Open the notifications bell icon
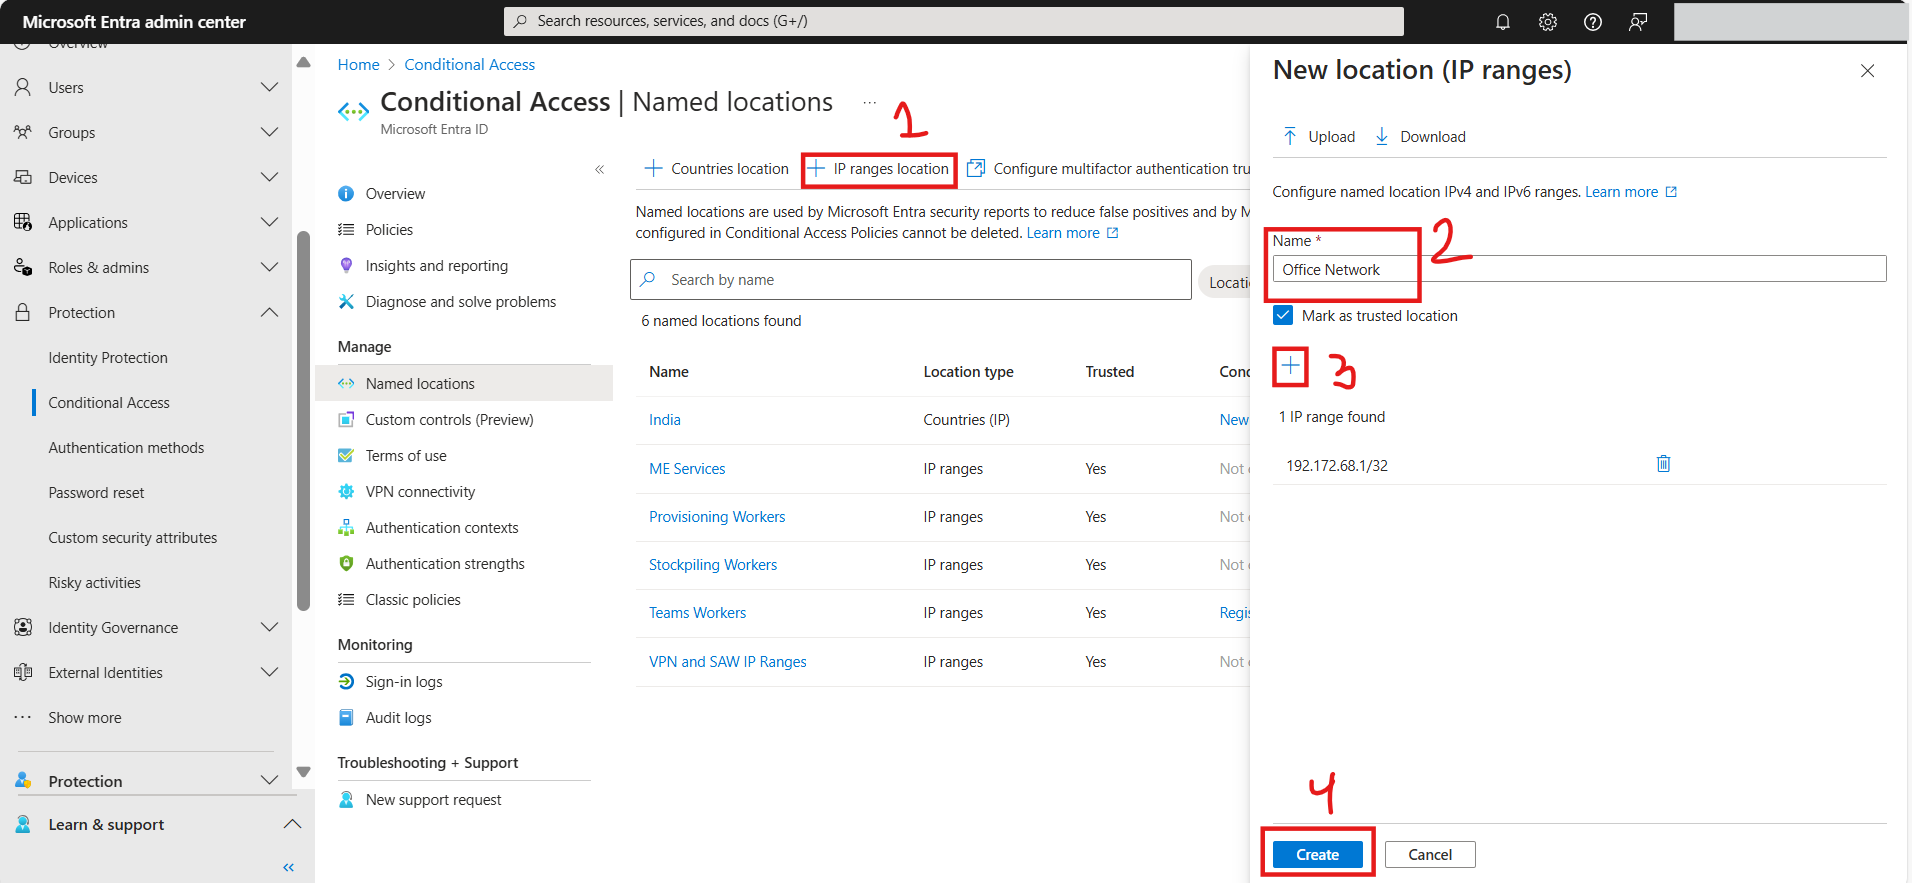The height and width of the screenshot is (883, 1912). [1502, 22]
